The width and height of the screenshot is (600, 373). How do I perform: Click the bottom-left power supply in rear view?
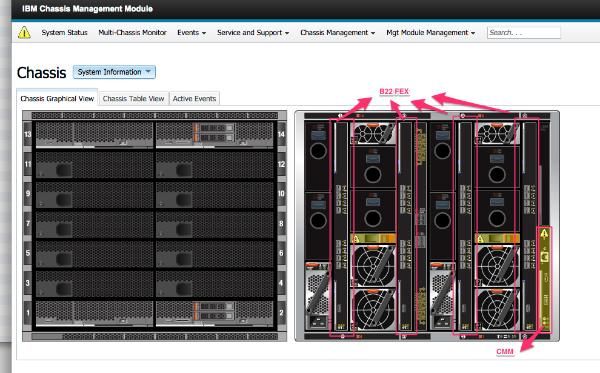317,297
